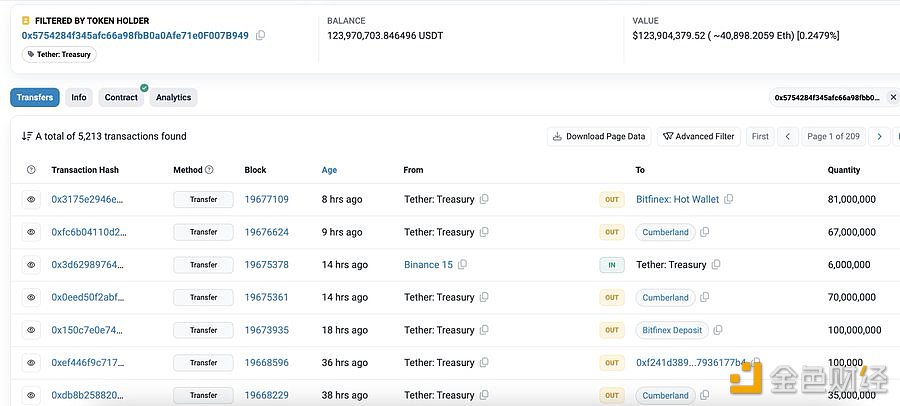
Task: Go to the next page arrow
Action: (x=879, y=137)
